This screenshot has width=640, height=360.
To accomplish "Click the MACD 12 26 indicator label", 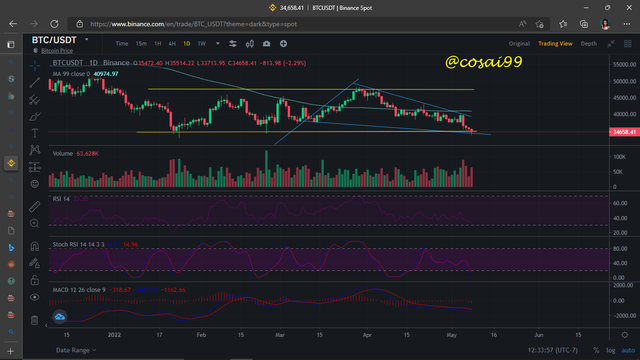I will click(x=79, y=290).
